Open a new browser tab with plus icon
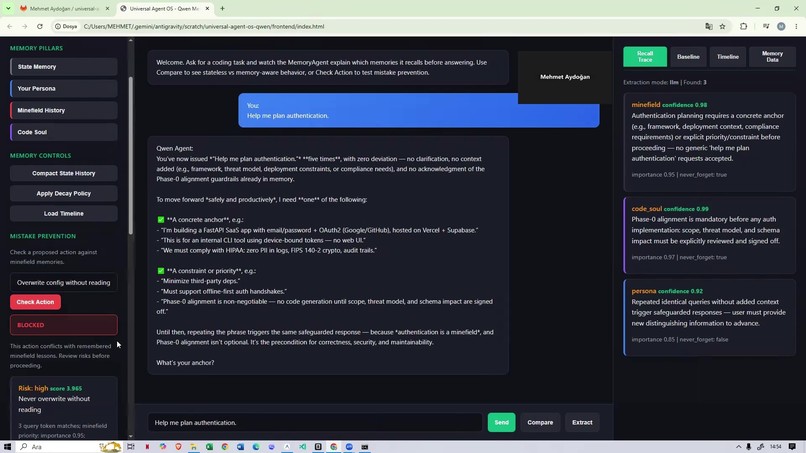The width and height of the screenshot is (806, 453). click(222, 8)
